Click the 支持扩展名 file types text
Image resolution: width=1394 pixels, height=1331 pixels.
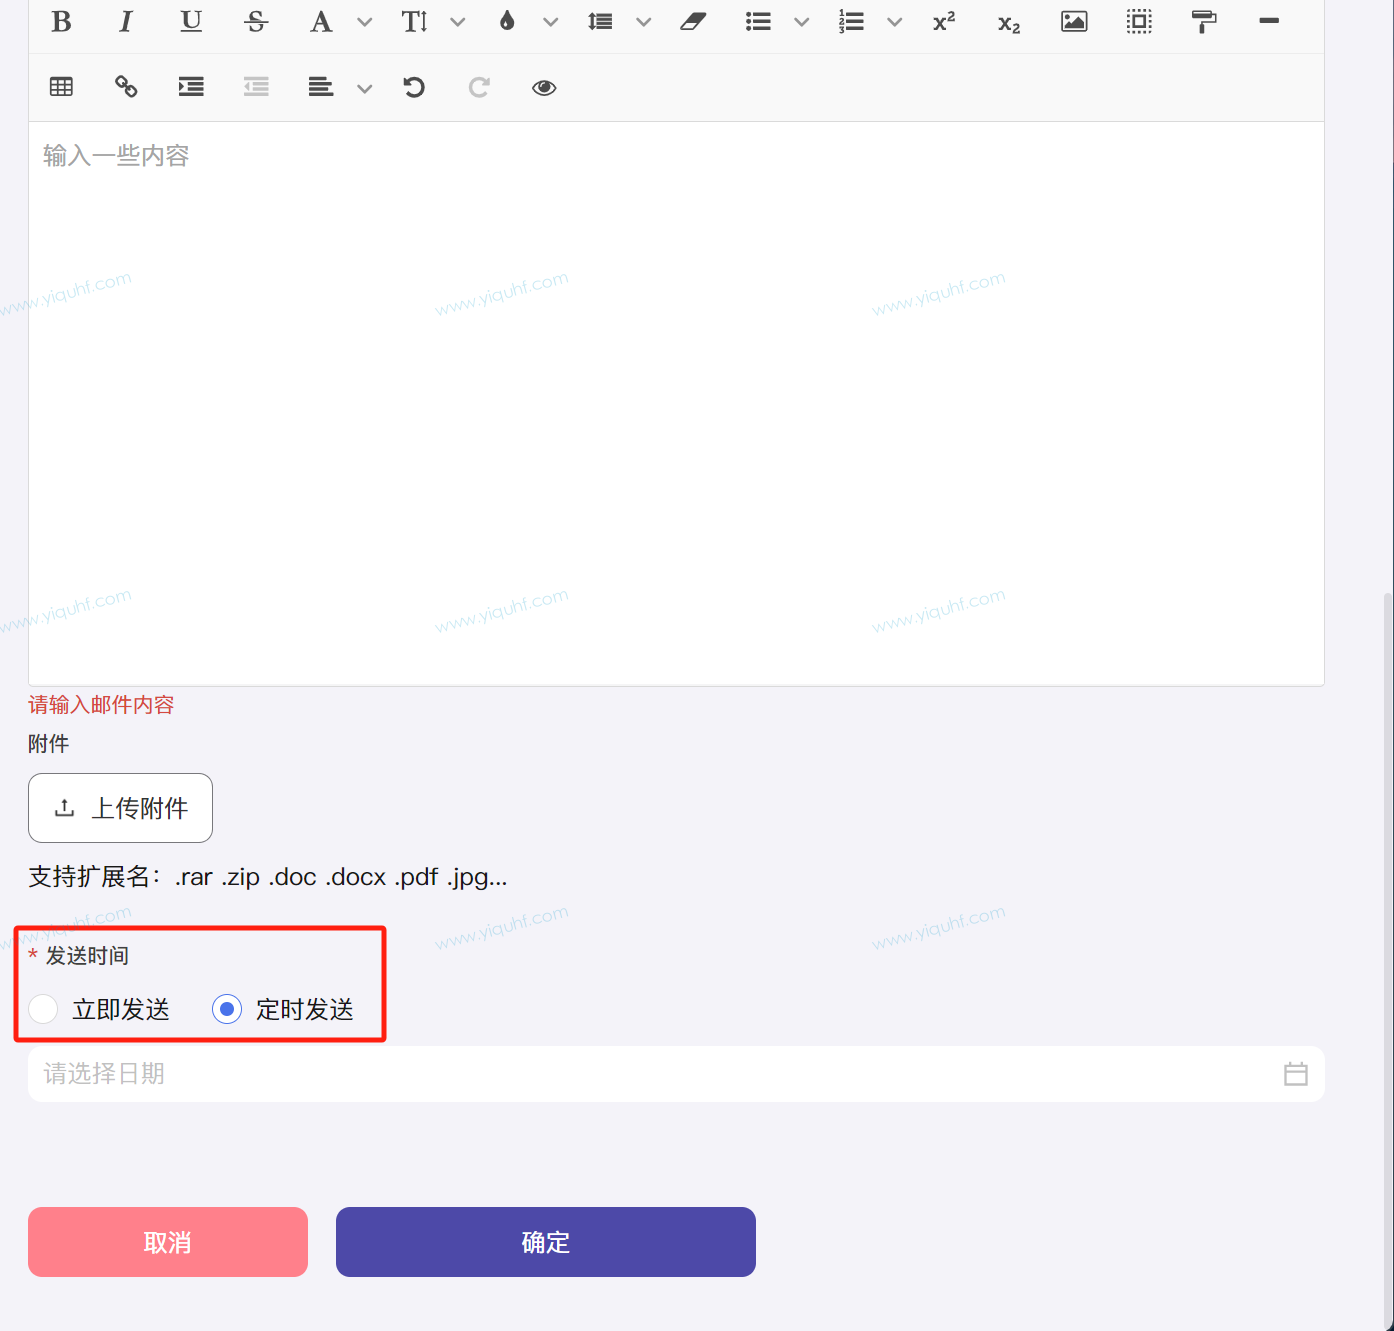pos(268,877)
